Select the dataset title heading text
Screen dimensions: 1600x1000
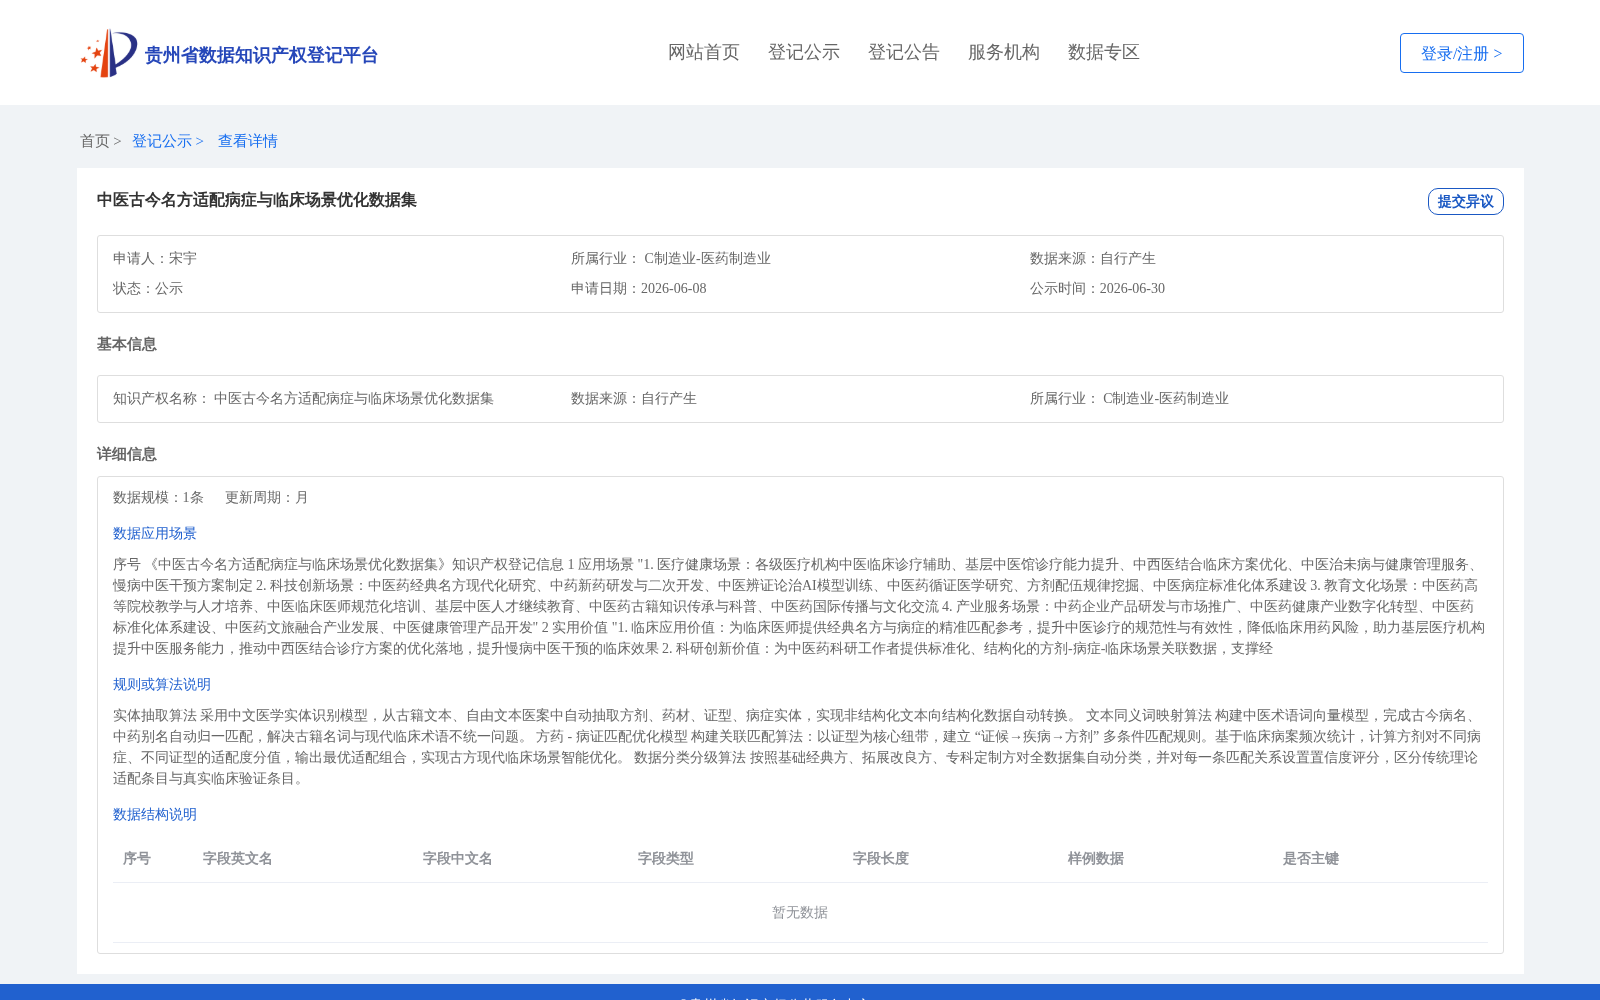click(x=257, y=200)
